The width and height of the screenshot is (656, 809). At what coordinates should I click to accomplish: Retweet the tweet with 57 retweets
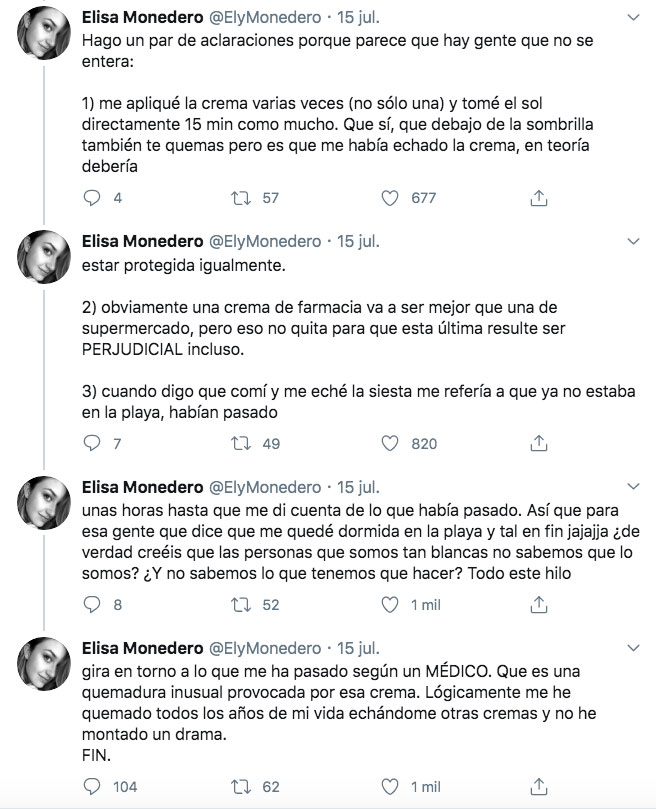point(241,198)
